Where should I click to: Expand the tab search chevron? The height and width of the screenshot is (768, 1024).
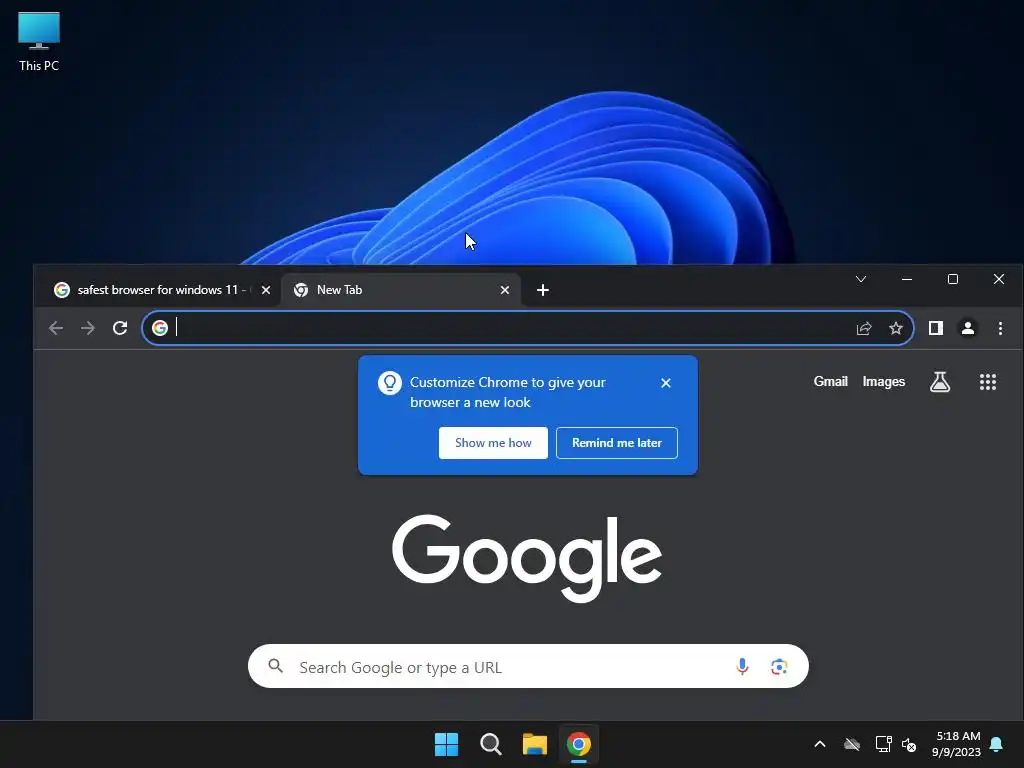point(861,280)
